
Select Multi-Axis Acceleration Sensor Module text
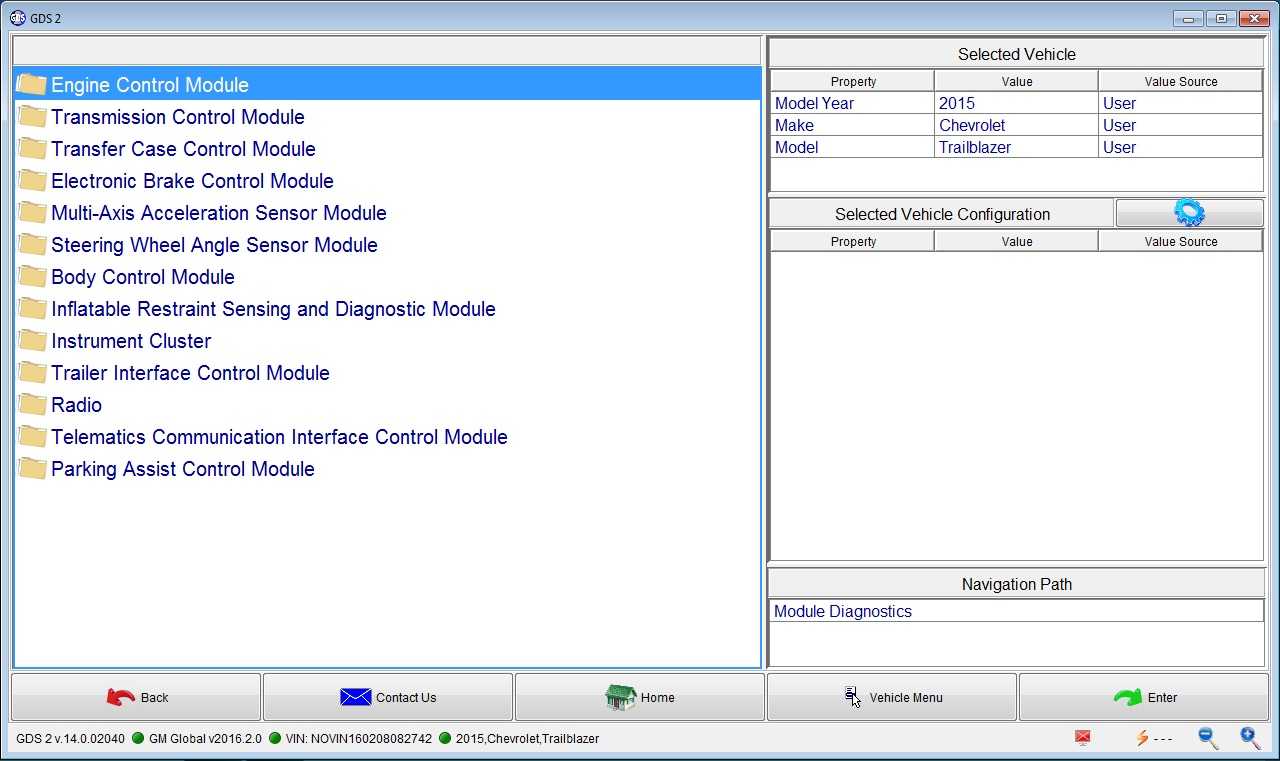point(219,213)
